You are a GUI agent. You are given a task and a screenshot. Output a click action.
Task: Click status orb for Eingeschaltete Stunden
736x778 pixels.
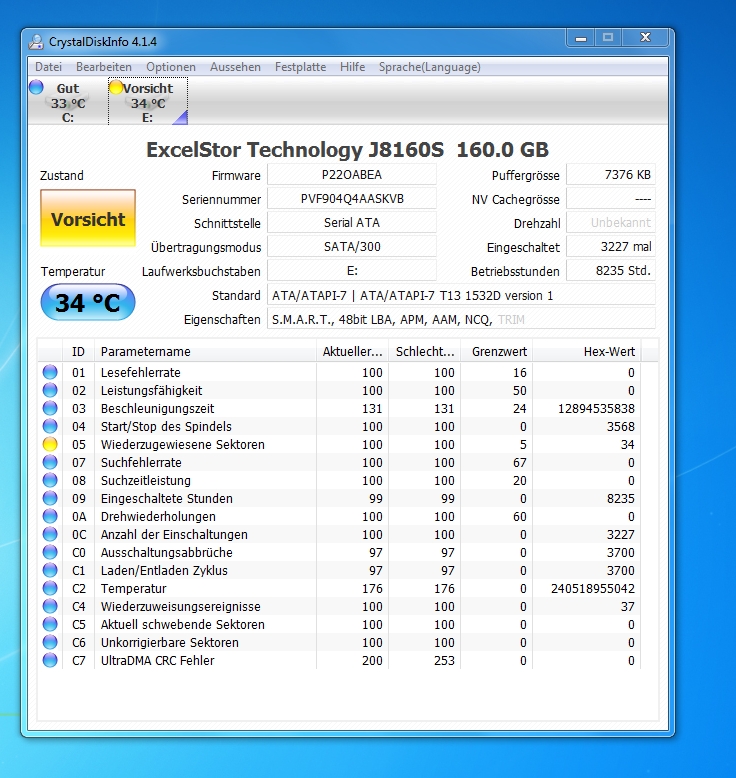(50, 498)
